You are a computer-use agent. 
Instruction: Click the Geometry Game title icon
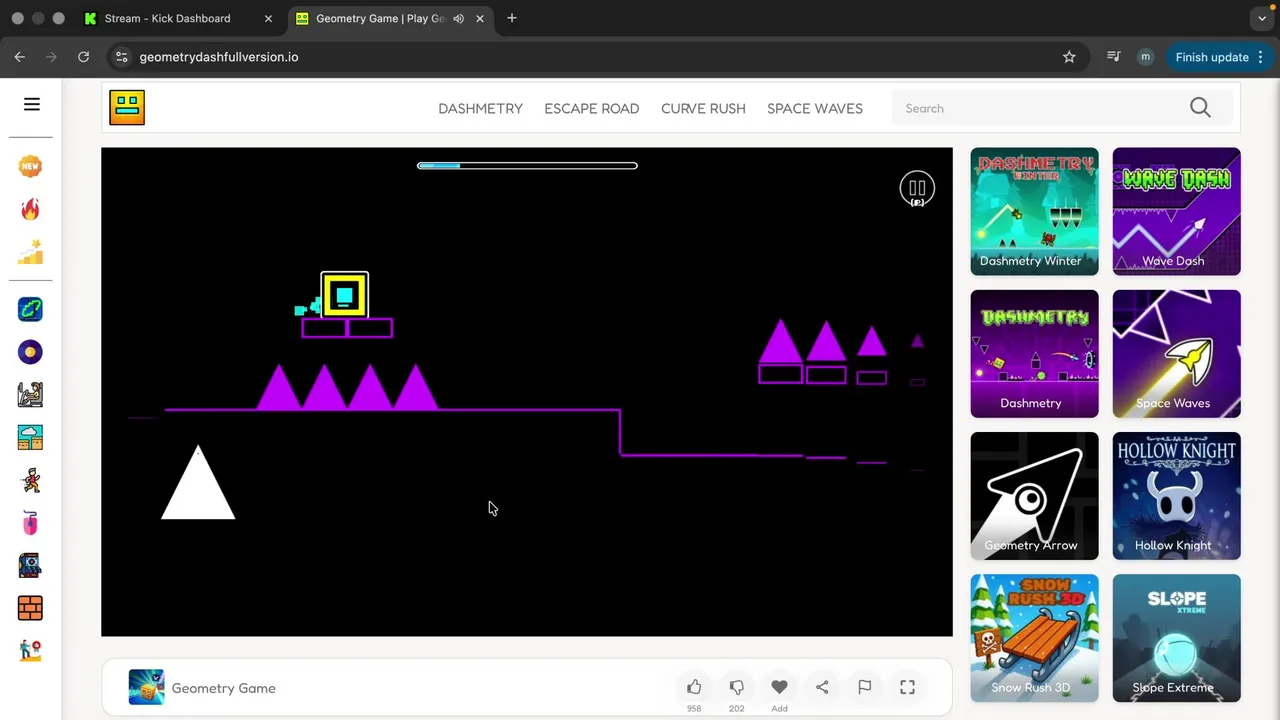pos(146,687)
